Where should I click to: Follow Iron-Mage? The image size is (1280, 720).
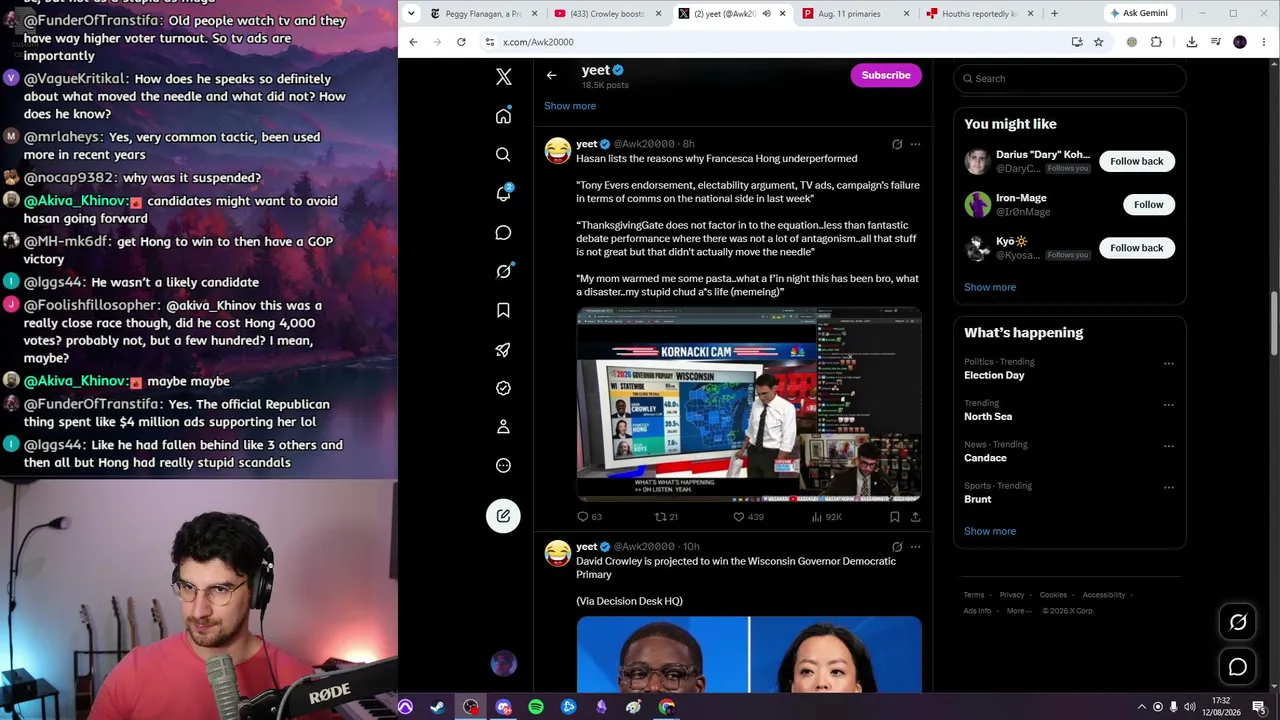coord(1148,204)
